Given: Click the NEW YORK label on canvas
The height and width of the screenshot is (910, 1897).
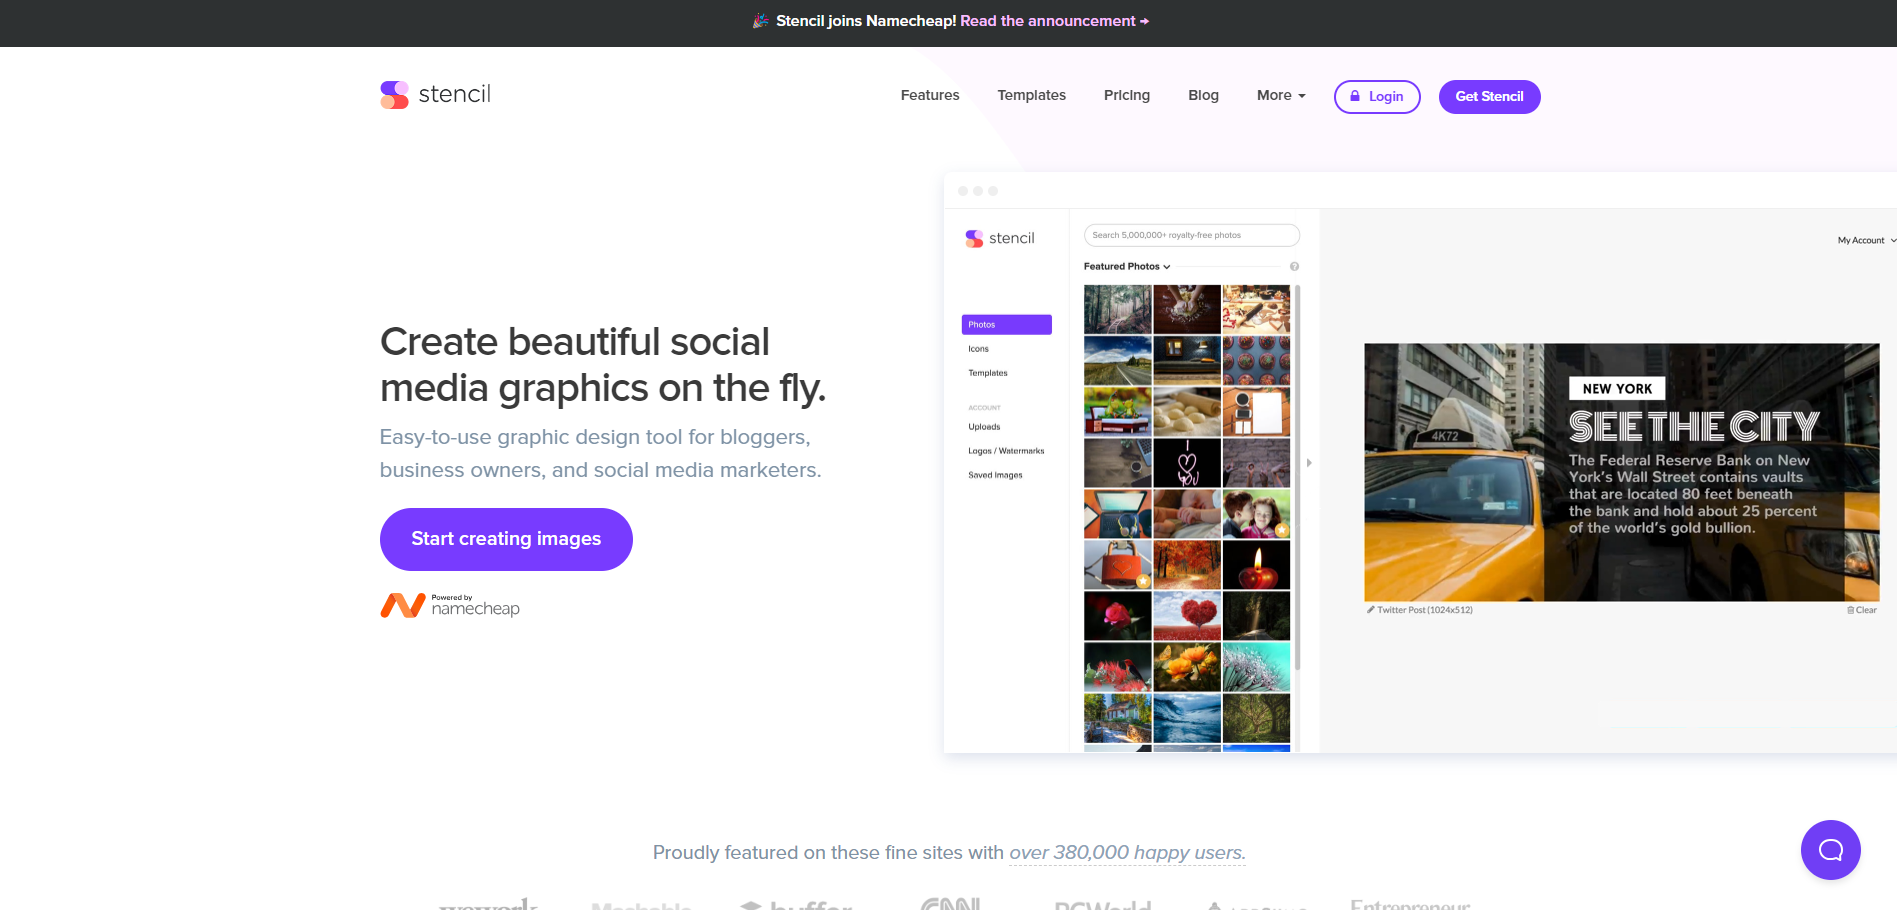Looking at the screenshot, I should (x=1617, y=389).
